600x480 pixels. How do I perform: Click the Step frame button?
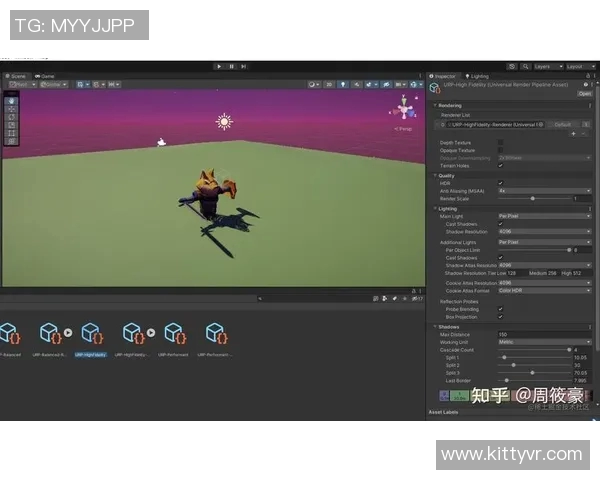click(x=243, y=66)
